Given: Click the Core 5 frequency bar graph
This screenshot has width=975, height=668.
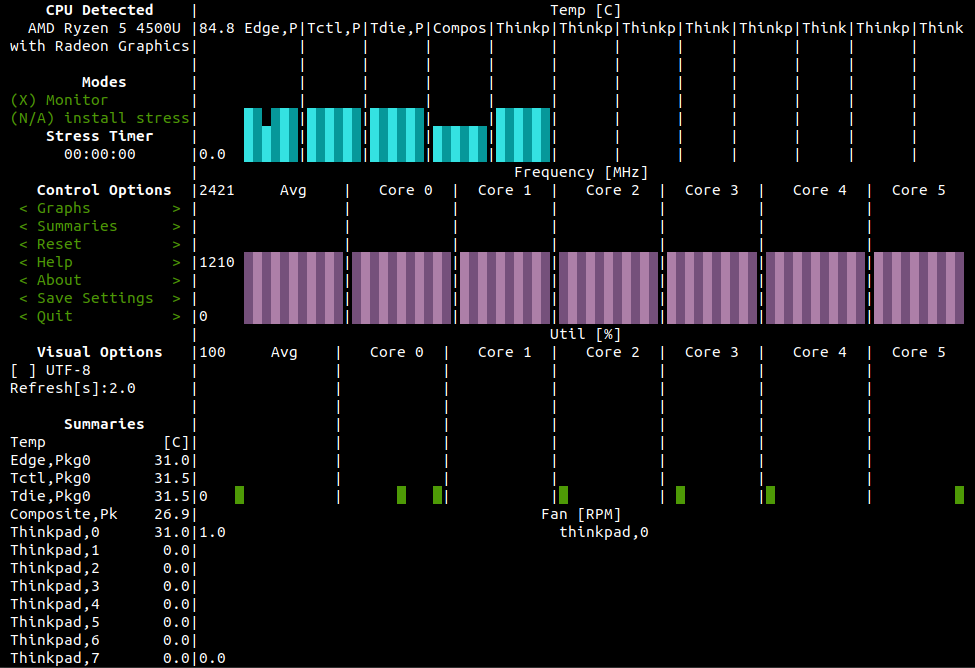Looking at the screenshot, I should (x=922, y=288).
